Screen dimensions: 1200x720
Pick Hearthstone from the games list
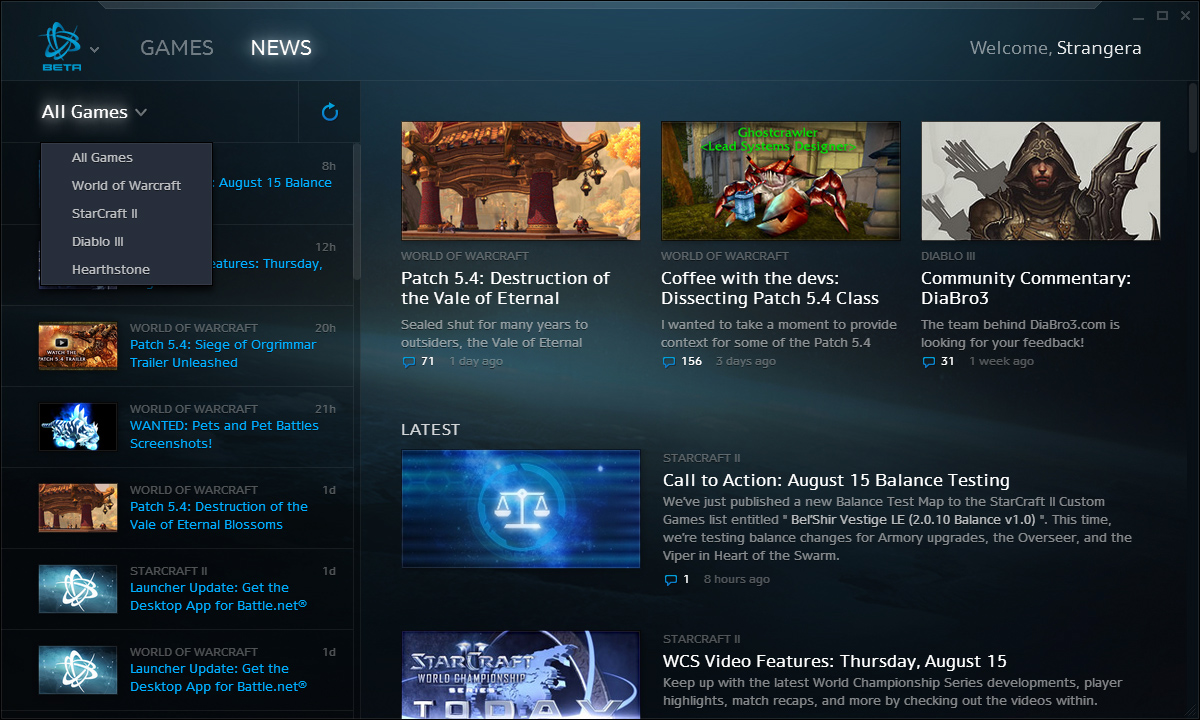pos(110,269)
